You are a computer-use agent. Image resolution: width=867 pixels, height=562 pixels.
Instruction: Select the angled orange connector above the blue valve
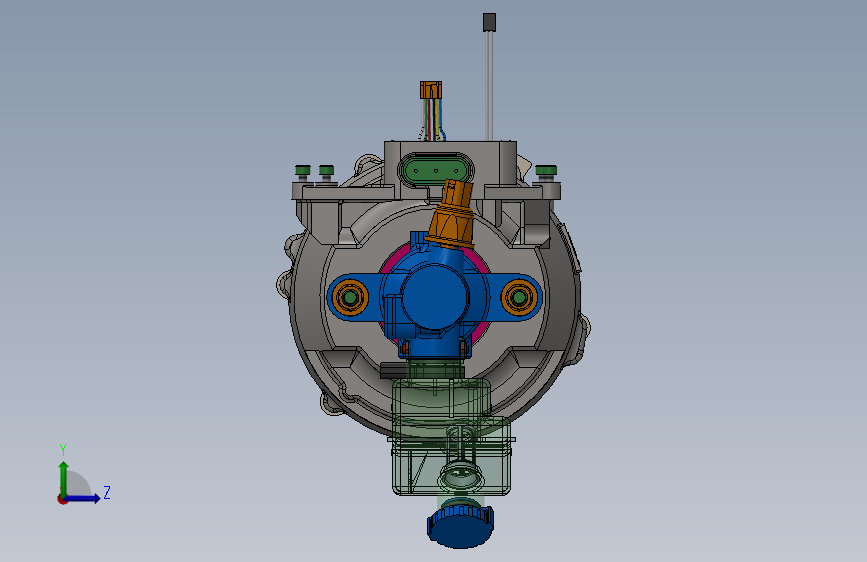(452, 213)
